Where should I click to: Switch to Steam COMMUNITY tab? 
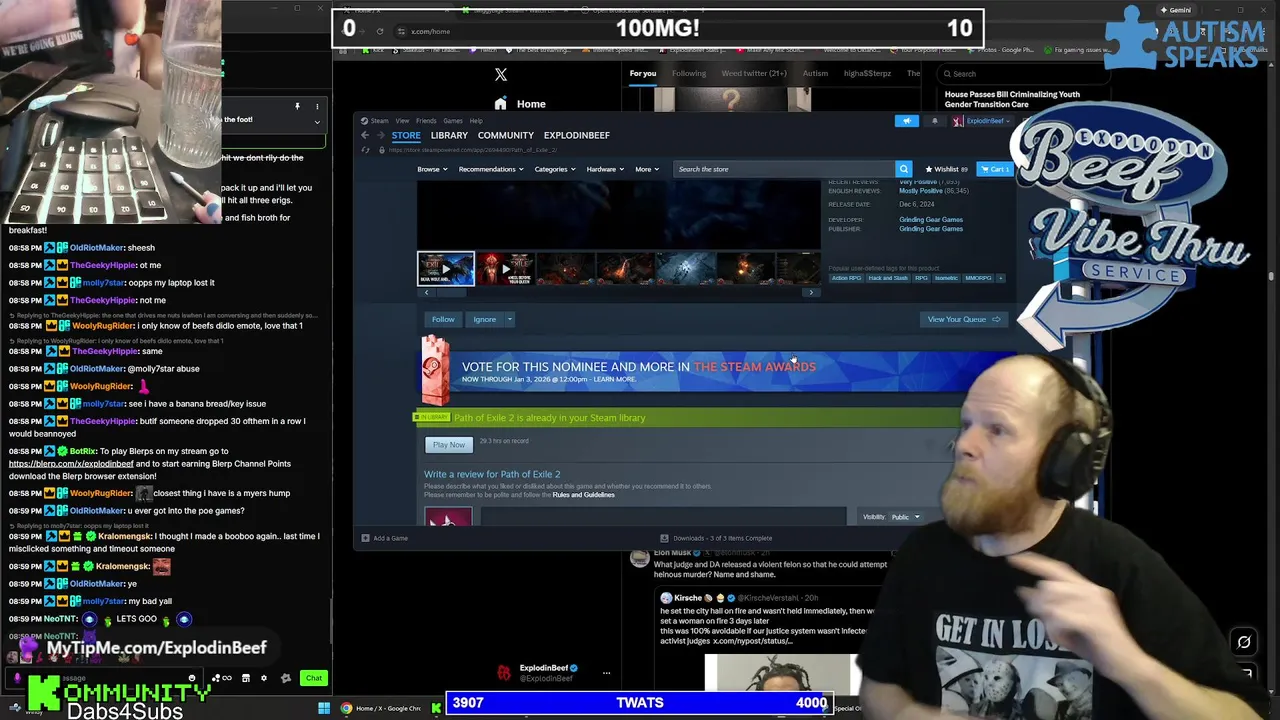pyautogui.click(x=506, y=135)
